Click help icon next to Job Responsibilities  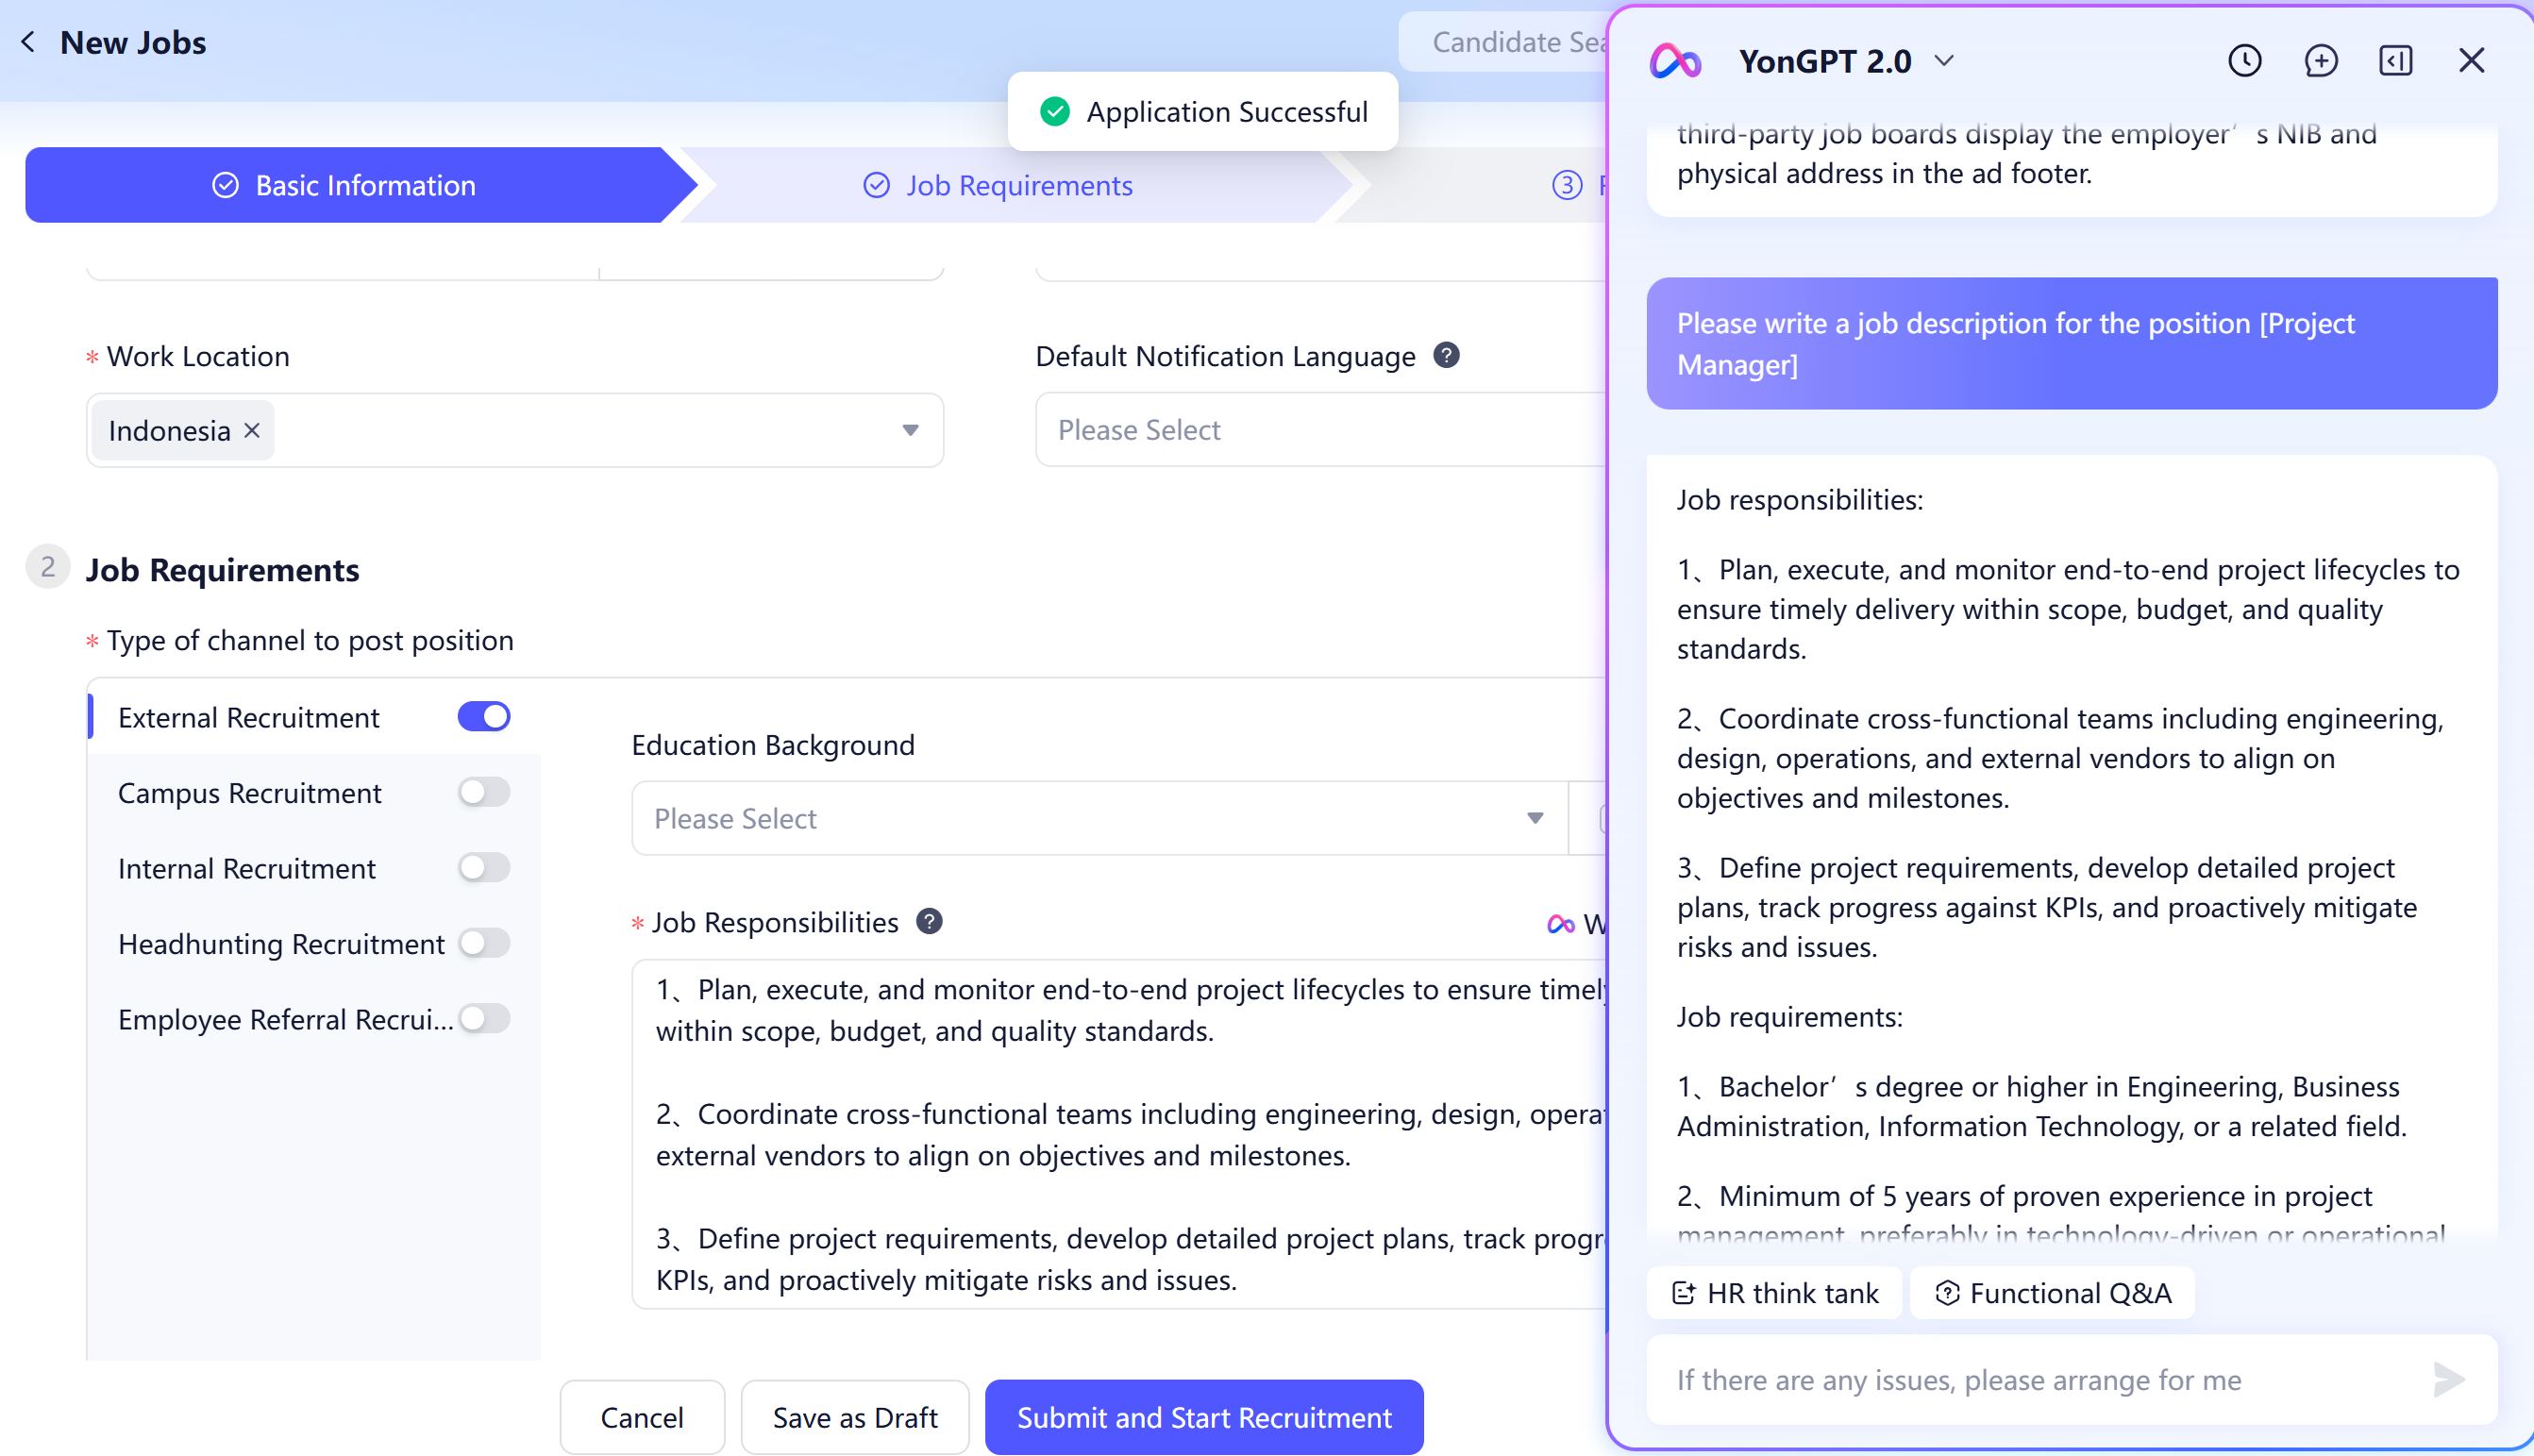(x=929, y=921)
